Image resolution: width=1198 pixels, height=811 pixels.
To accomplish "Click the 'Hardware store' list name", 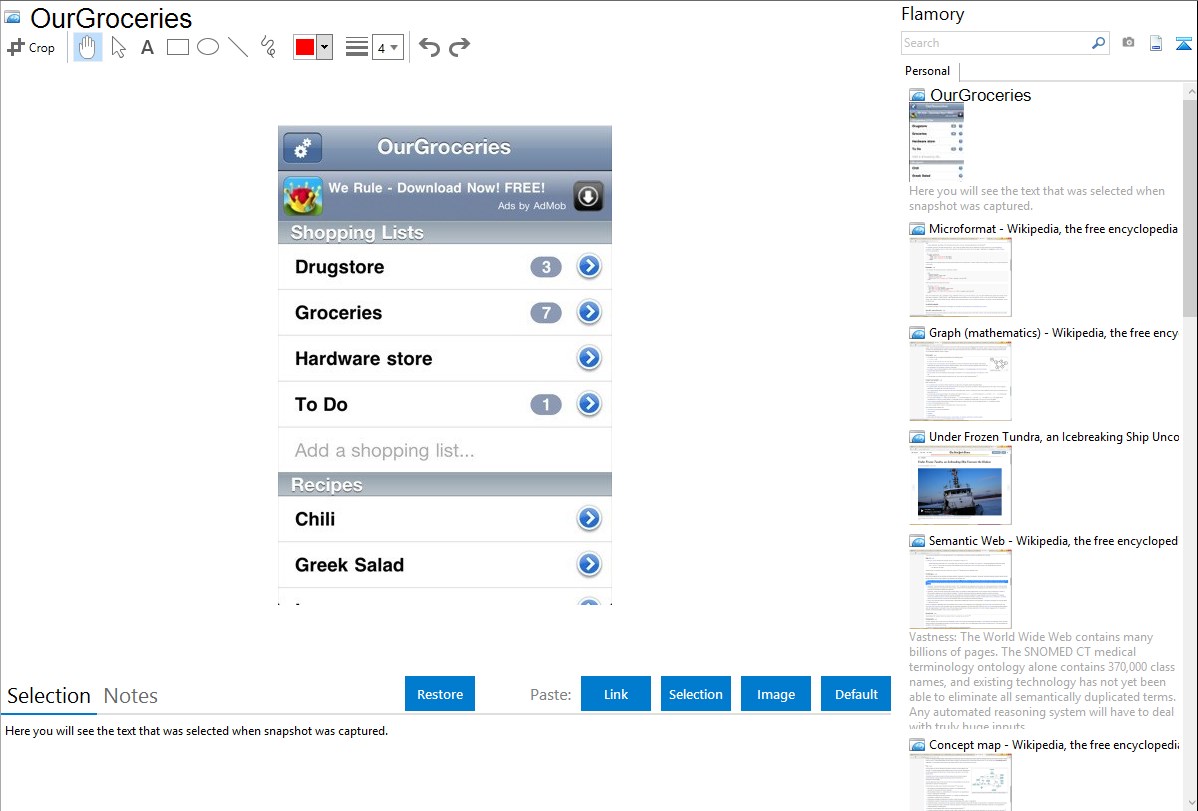I will [x=364, y=358].
